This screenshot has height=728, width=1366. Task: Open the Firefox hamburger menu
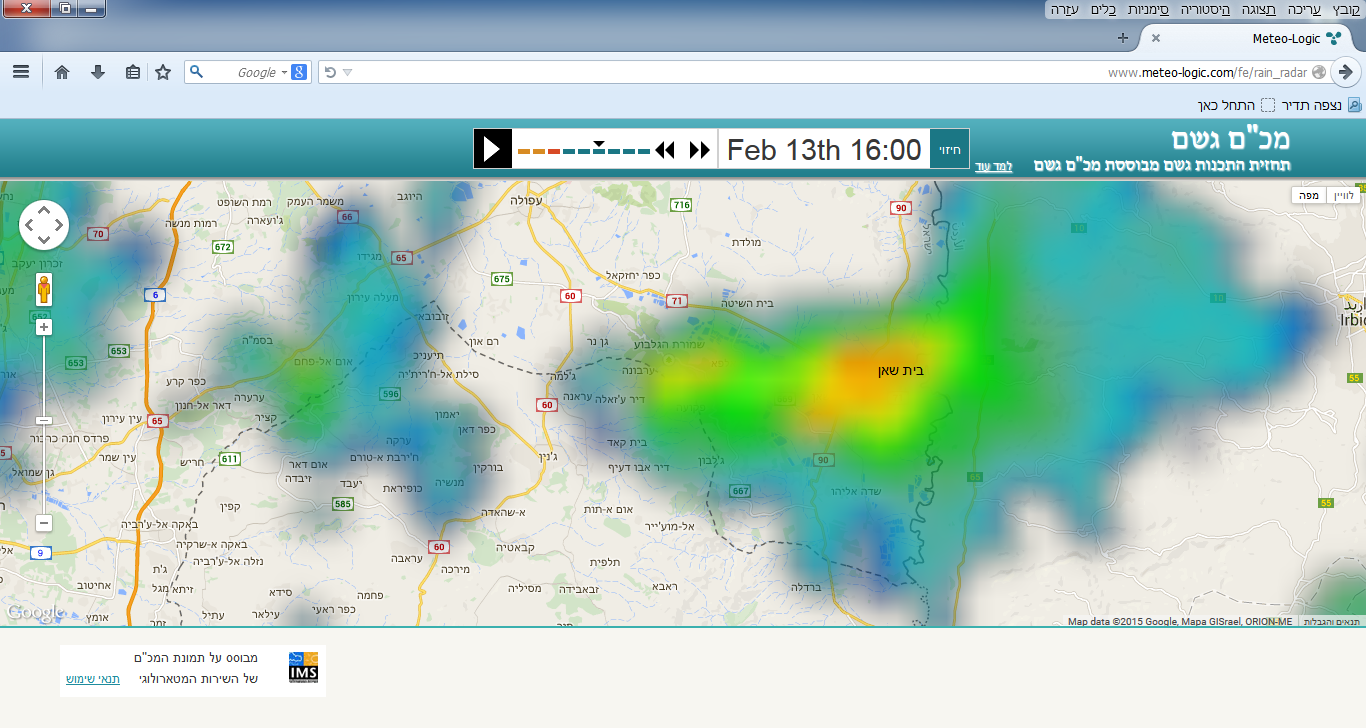[x=21, y=72]
